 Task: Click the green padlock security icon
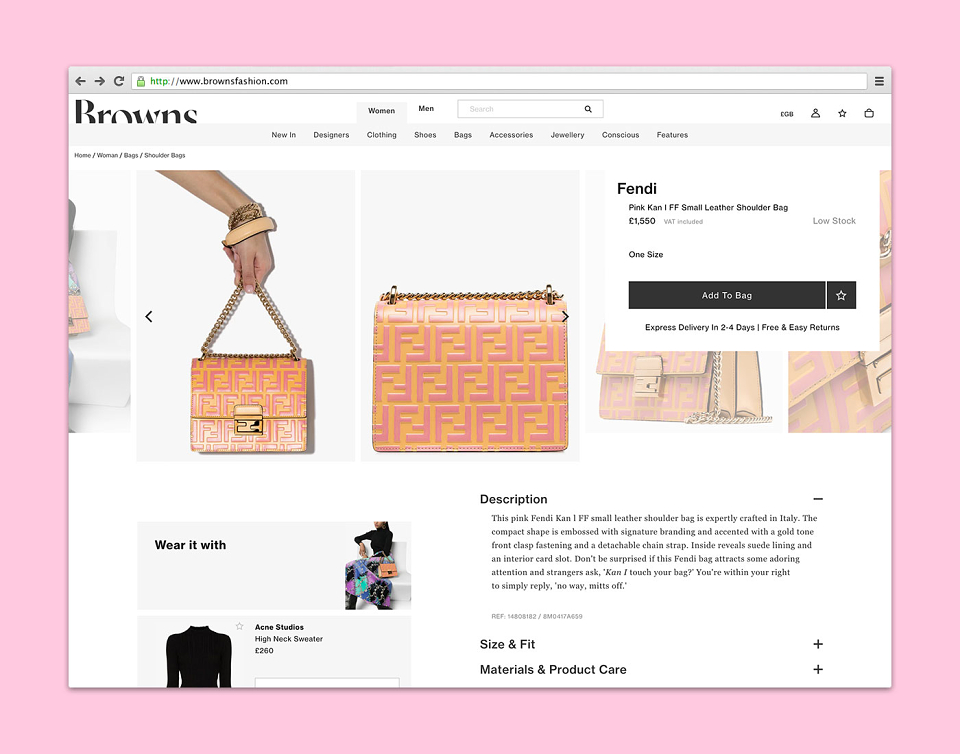(141, 81)
